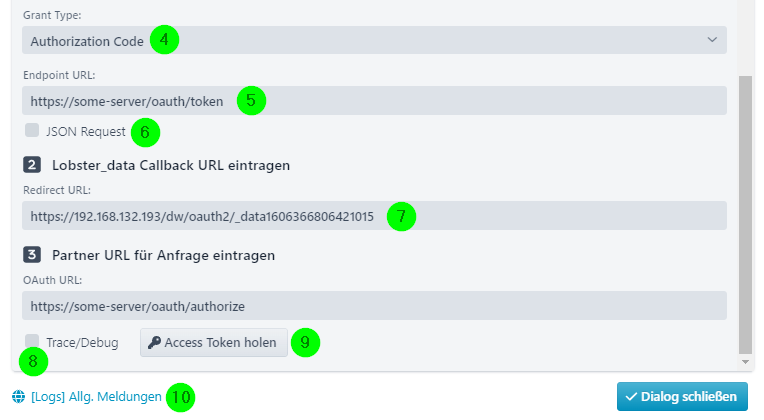The height and width of the screenshot is (420, 764).
Task: Click the chevron arrow of Authorization Code combo box
Action: (x=712, y=40)
